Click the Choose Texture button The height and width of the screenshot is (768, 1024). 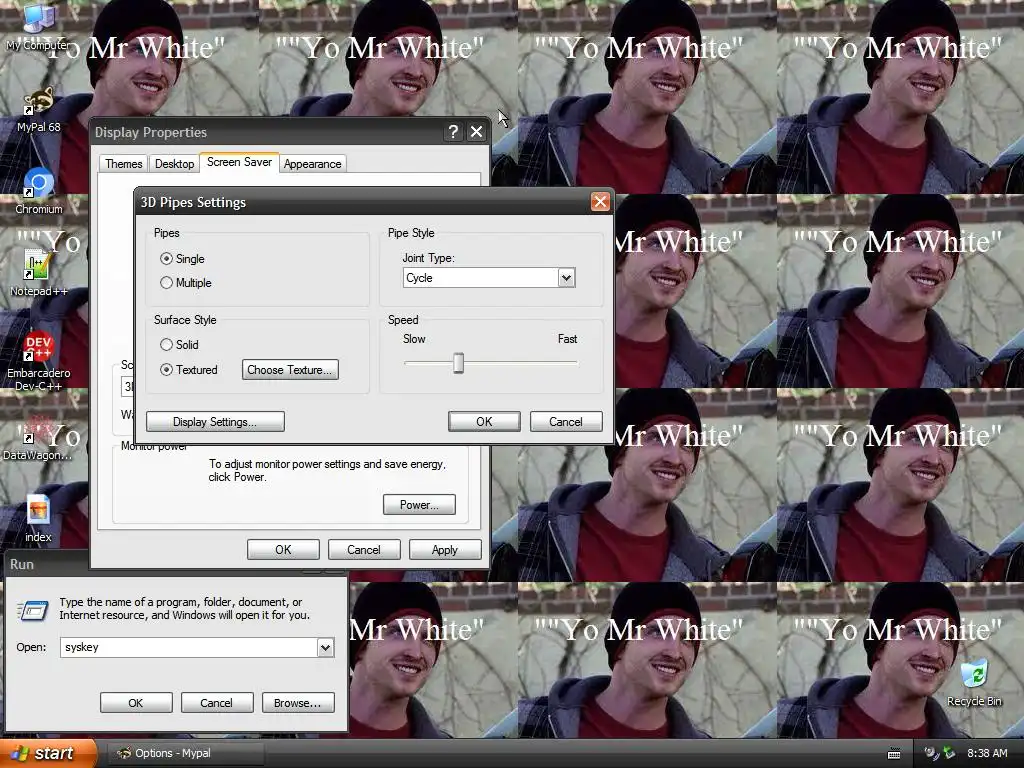290,370
